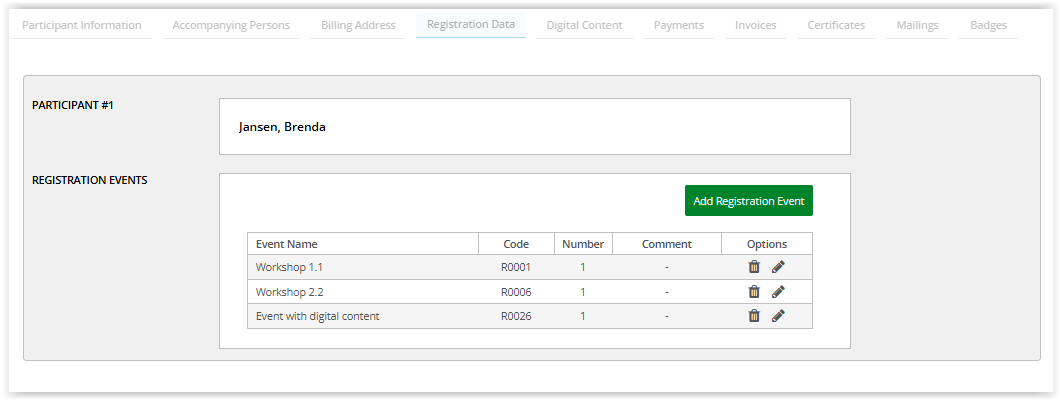Delete the Workshop 2.2 registration event
Viewport: 1061px width, 400px height.
pyautogui.click(x=754, y=292)
